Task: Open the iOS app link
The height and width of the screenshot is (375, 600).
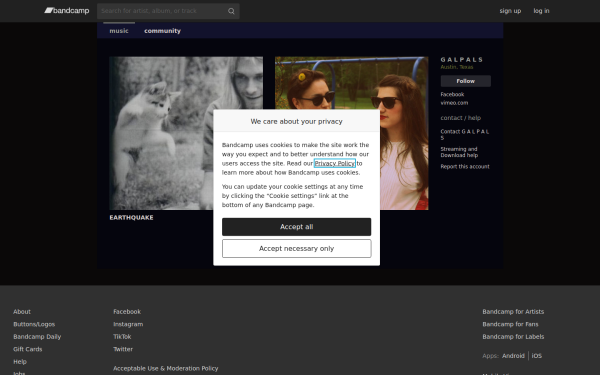Action: click(x=536, y=356)
